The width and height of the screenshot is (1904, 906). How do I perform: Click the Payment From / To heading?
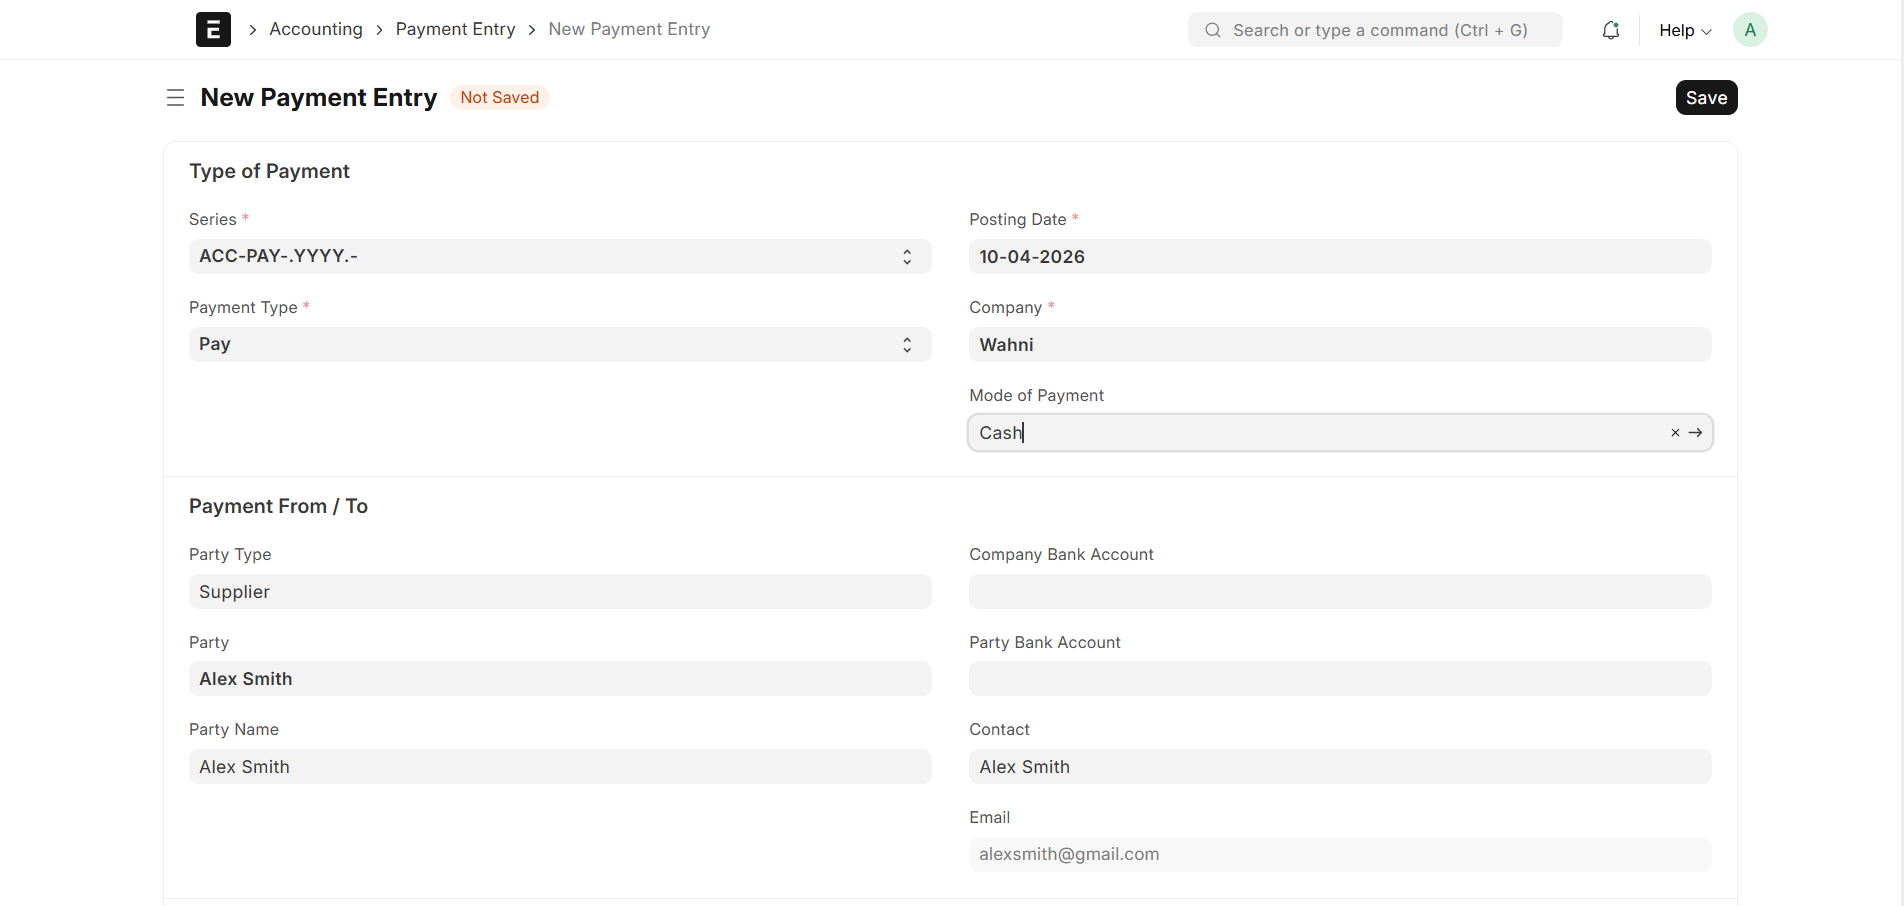click(278, 506)
